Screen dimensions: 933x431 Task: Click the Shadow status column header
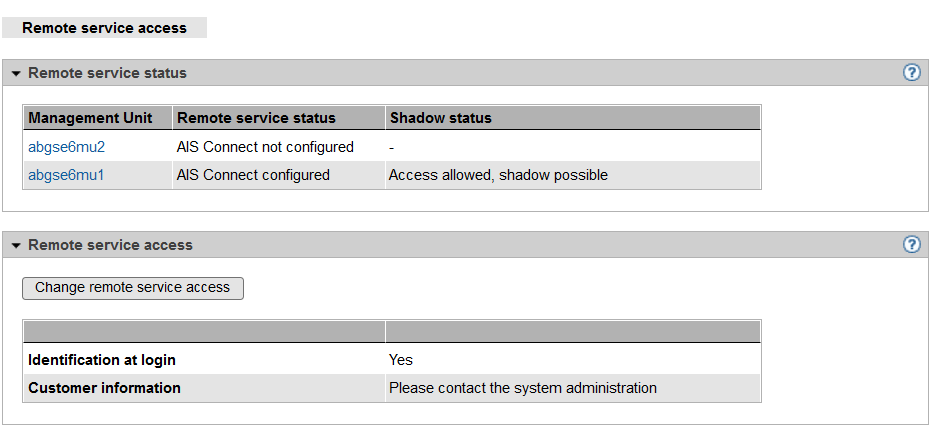pos(441,118)
